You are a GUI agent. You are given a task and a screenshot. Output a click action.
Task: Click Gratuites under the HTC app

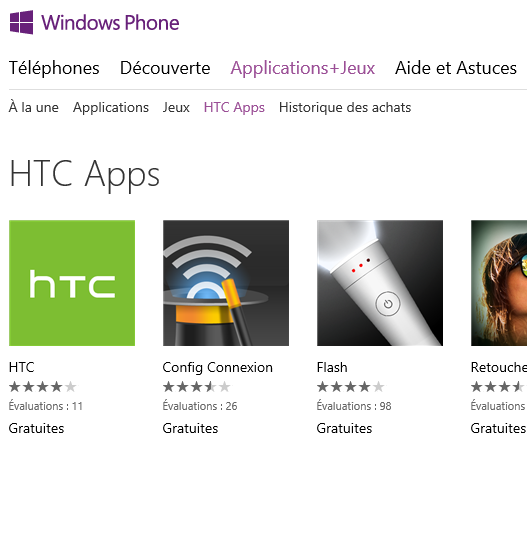coord(37,428)
